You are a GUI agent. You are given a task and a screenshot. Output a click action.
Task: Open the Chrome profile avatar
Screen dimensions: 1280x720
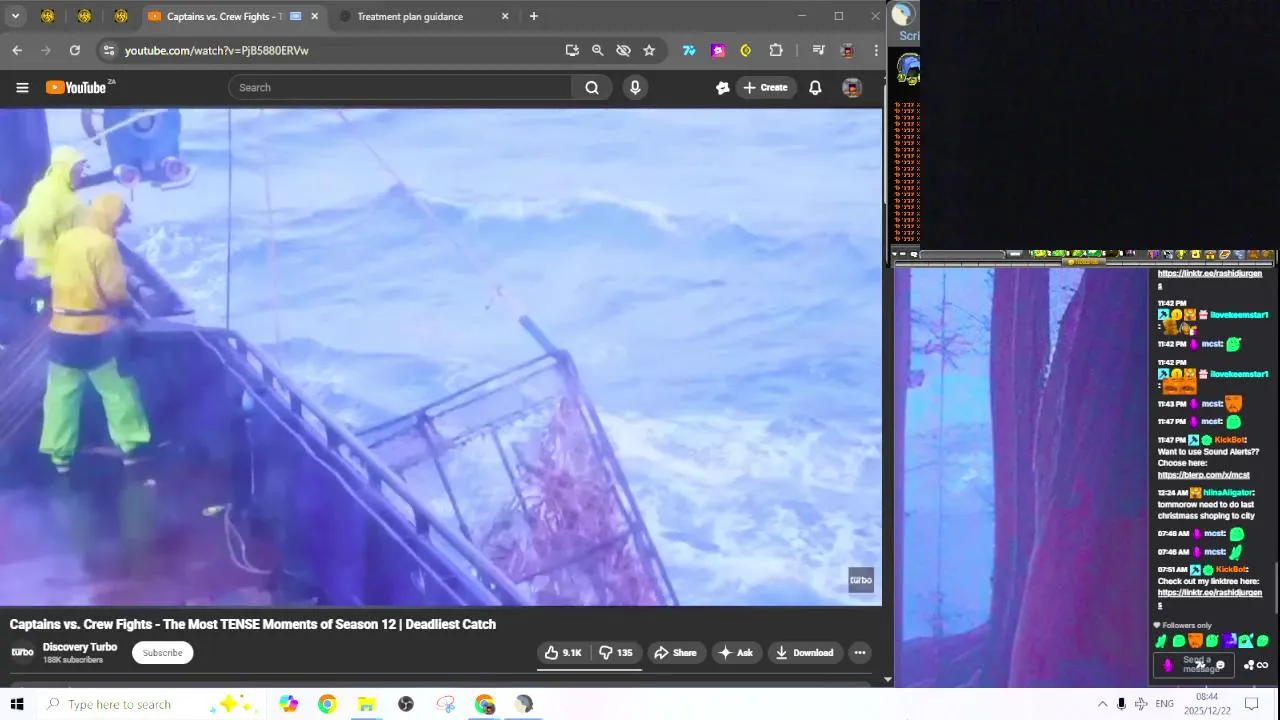(x=847, y=50)
